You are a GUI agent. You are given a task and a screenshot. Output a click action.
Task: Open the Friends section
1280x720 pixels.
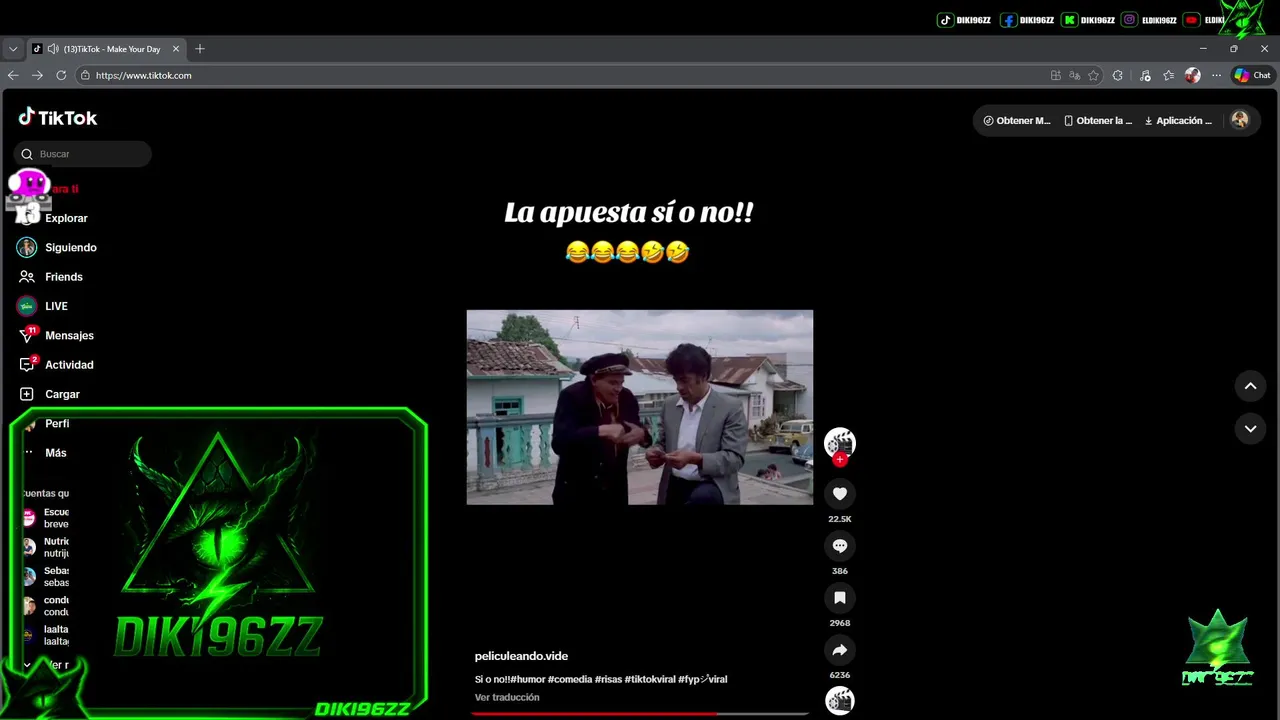pyautogui.click(x=50, y=277)
